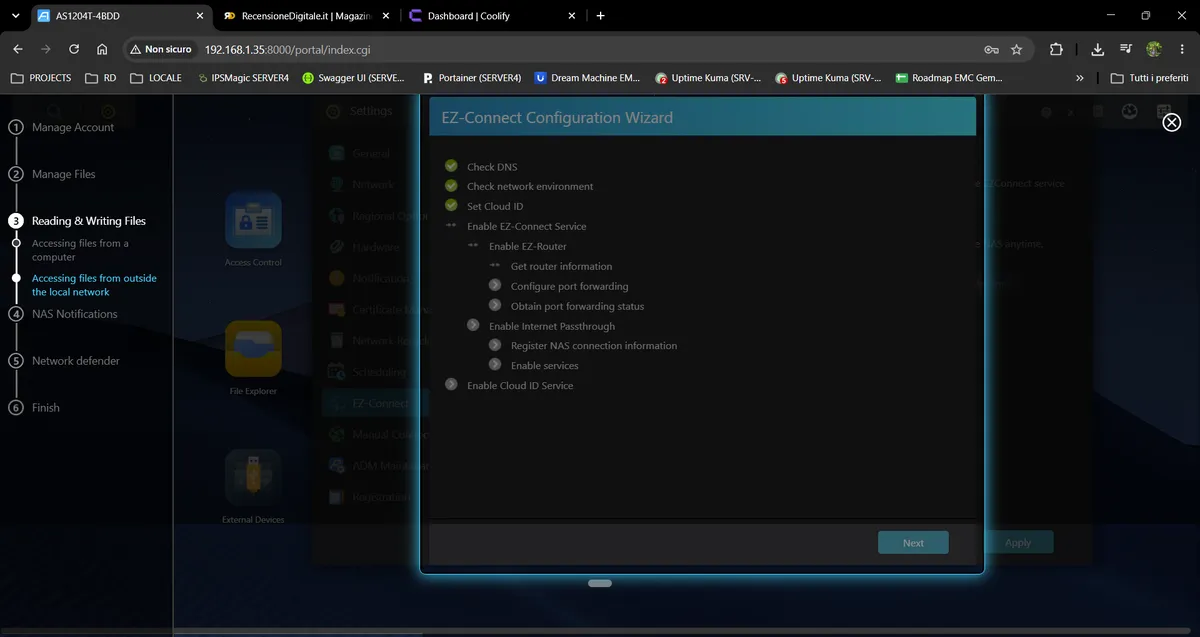Click the address bar URL field
The height and width of the screenshot is (637, 1200).
(590, 49)
